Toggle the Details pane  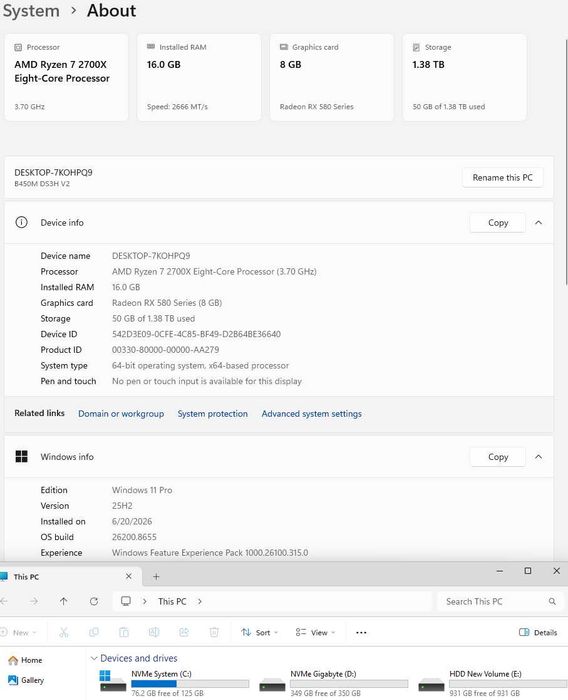pyautogui.click(x=538, y=633)
